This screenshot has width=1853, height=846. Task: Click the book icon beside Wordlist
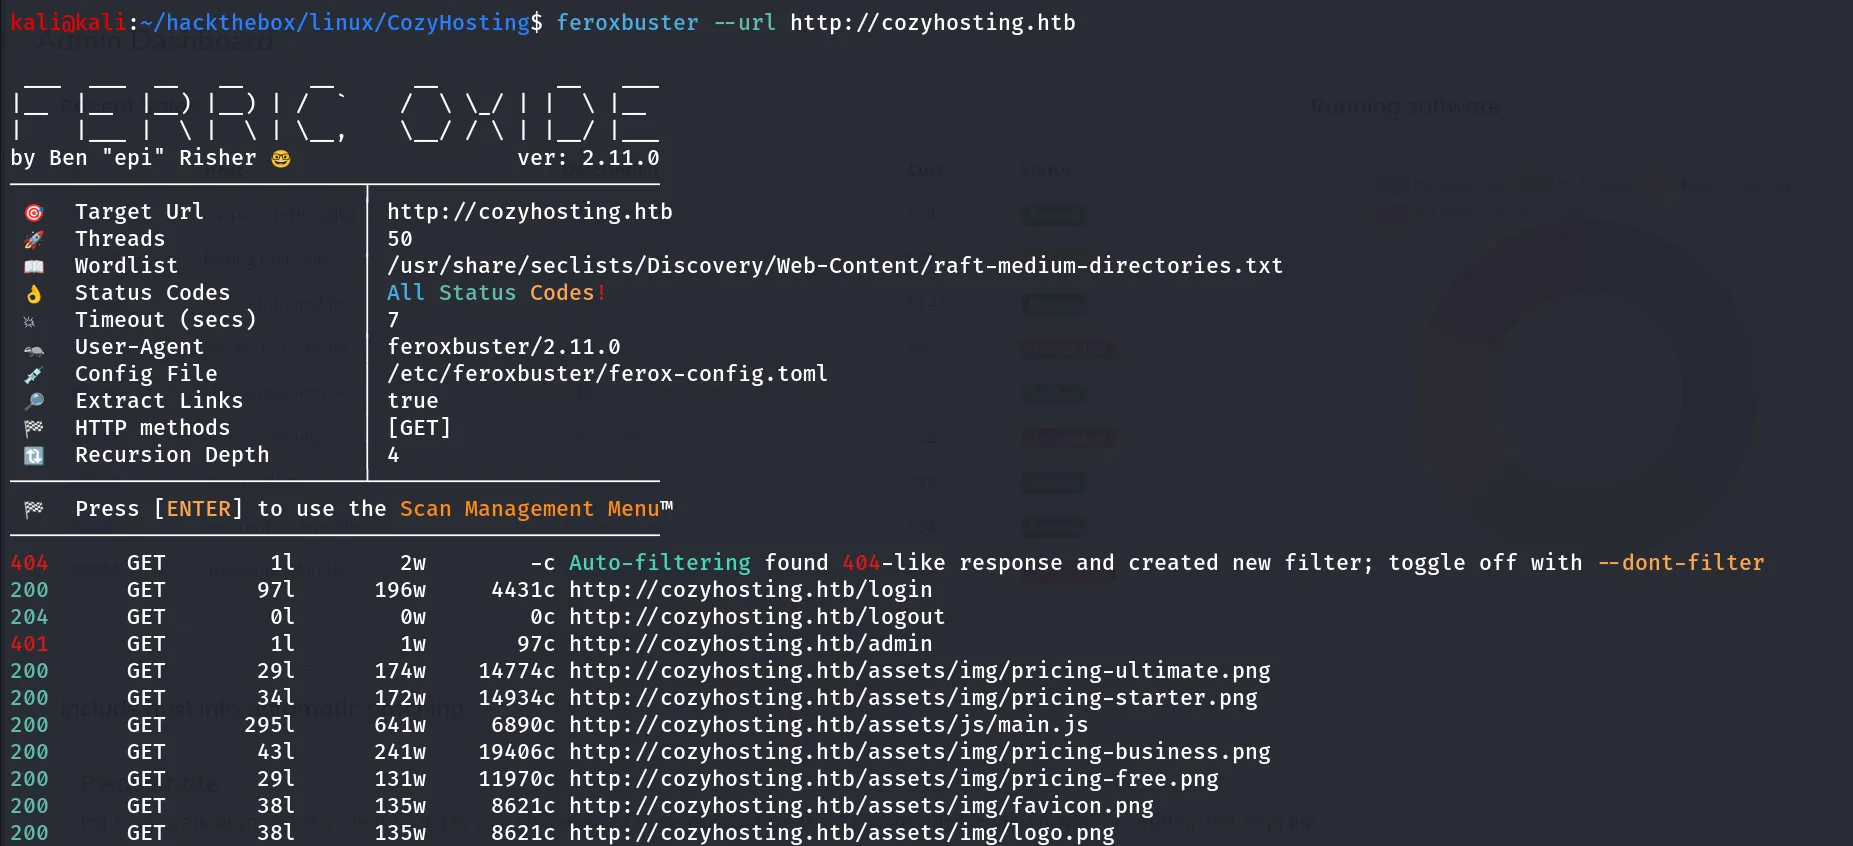coord(34,267)
